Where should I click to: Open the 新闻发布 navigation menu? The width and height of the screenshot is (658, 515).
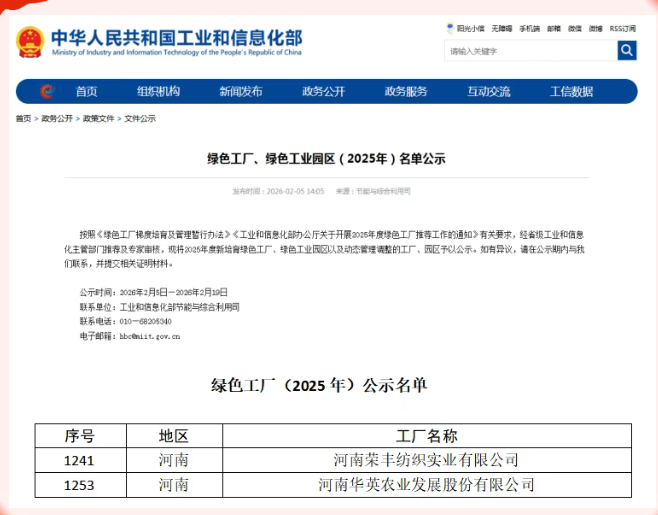[x=241, y=92]
